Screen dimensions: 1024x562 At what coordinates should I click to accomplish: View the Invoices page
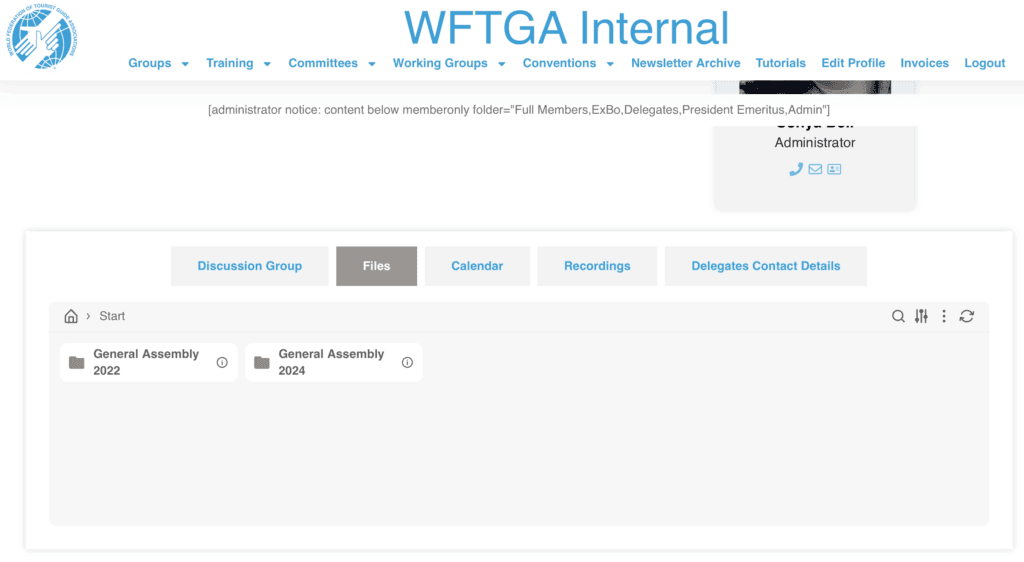click(924, 63)
